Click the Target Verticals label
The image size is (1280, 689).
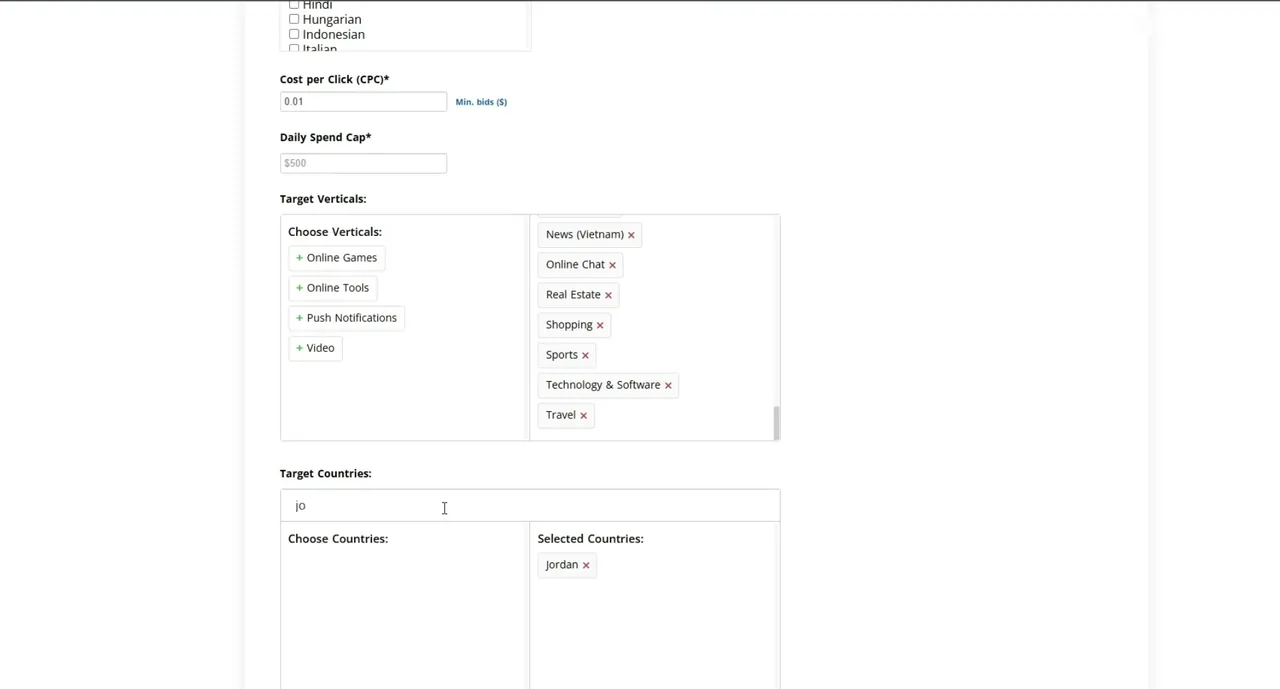pos(323,199)
